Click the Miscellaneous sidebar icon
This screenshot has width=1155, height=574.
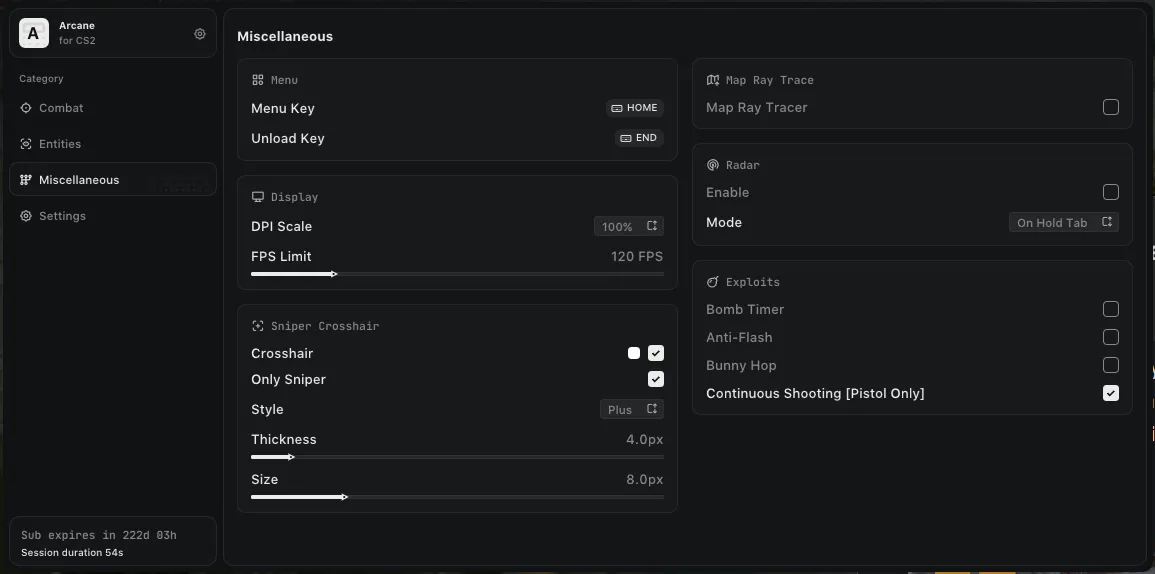coord(26,180)
